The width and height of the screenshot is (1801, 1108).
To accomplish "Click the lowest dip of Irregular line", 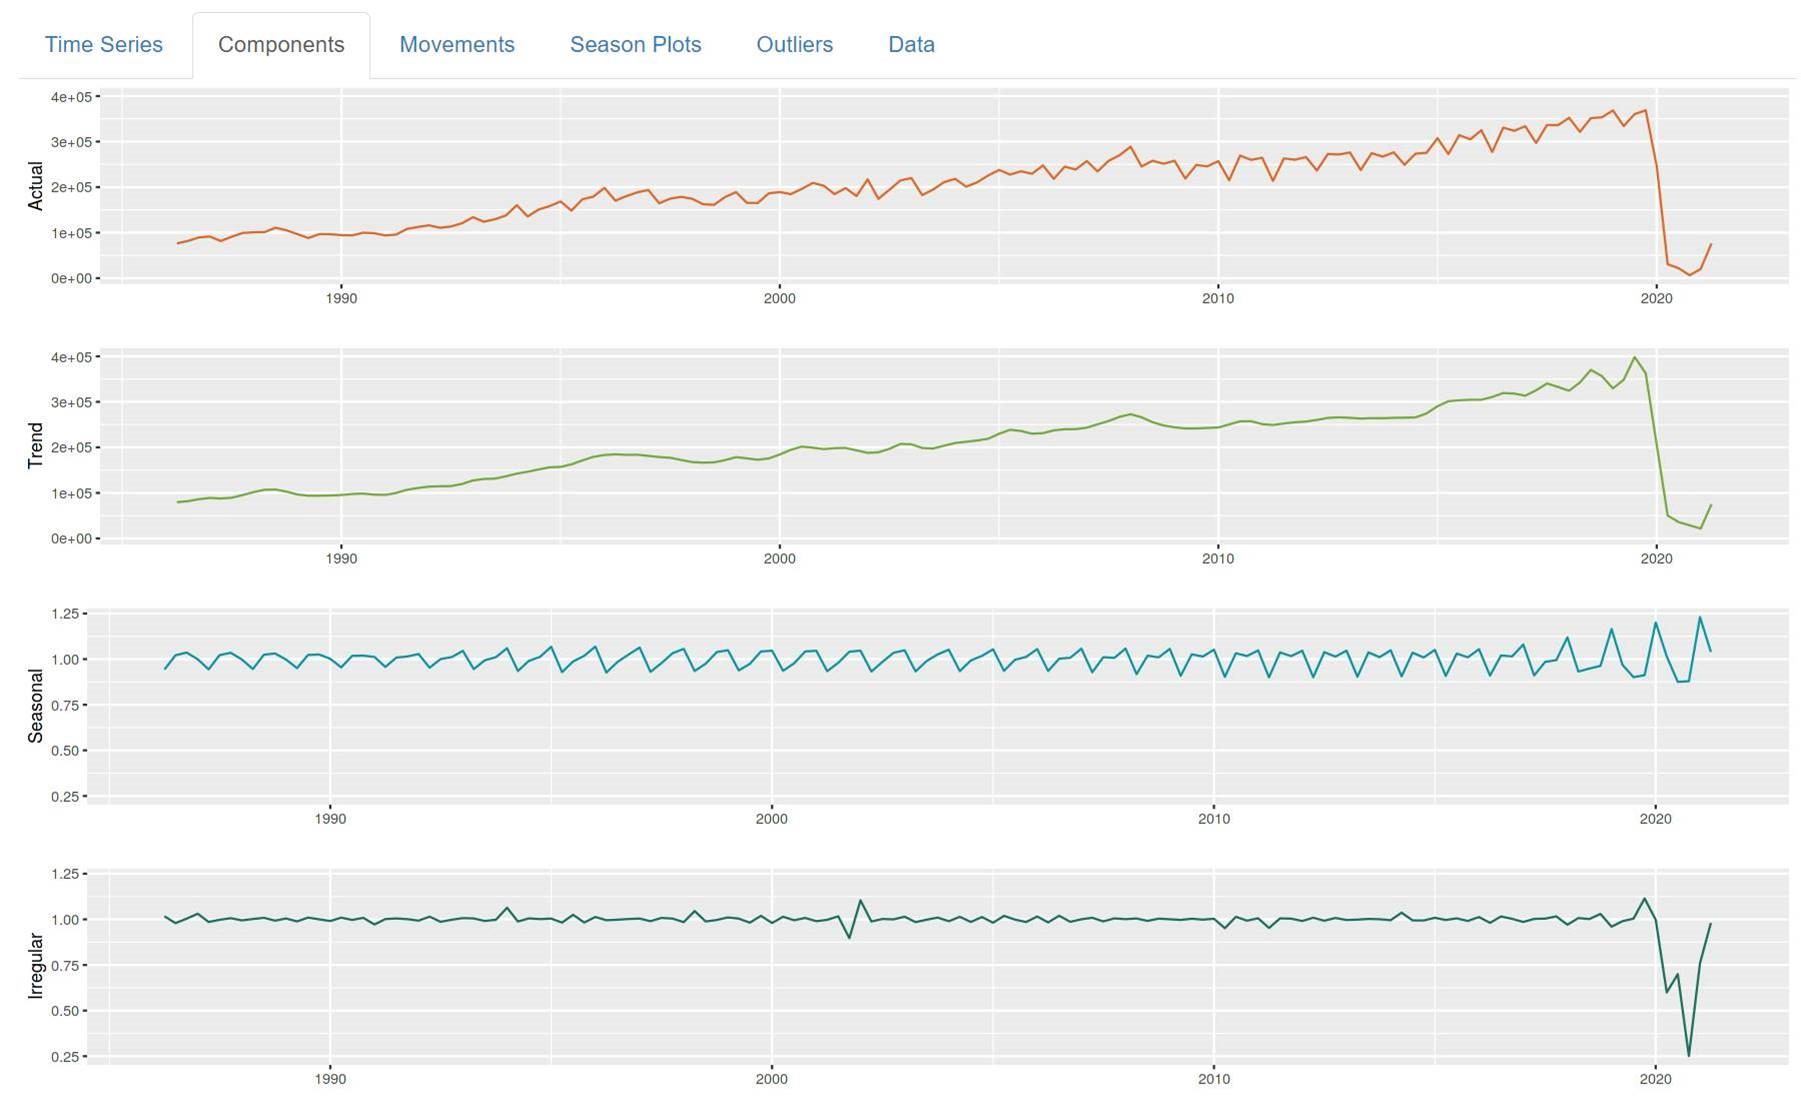I will point(1689,1055).
